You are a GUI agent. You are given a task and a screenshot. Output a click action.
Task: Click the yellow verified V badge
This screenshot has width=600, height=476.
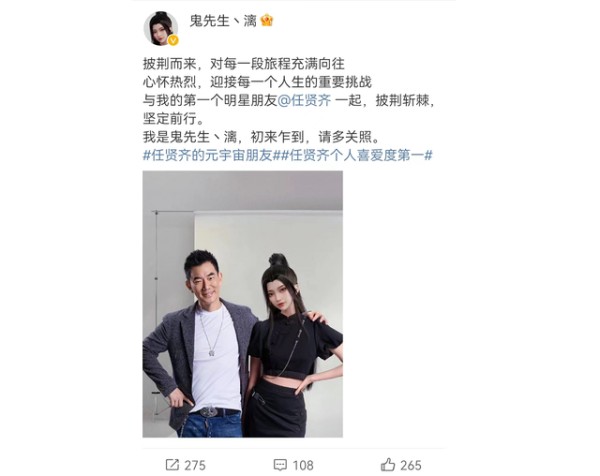(x=173, y=40)
